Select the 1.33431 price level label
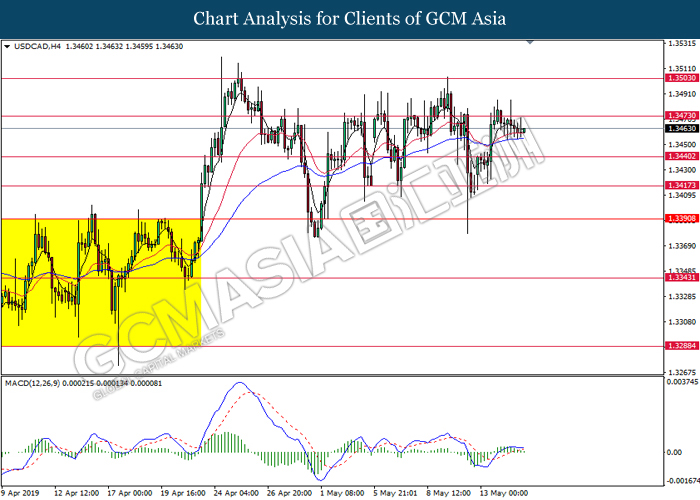 pyautogui.click(x=682, y=278)
